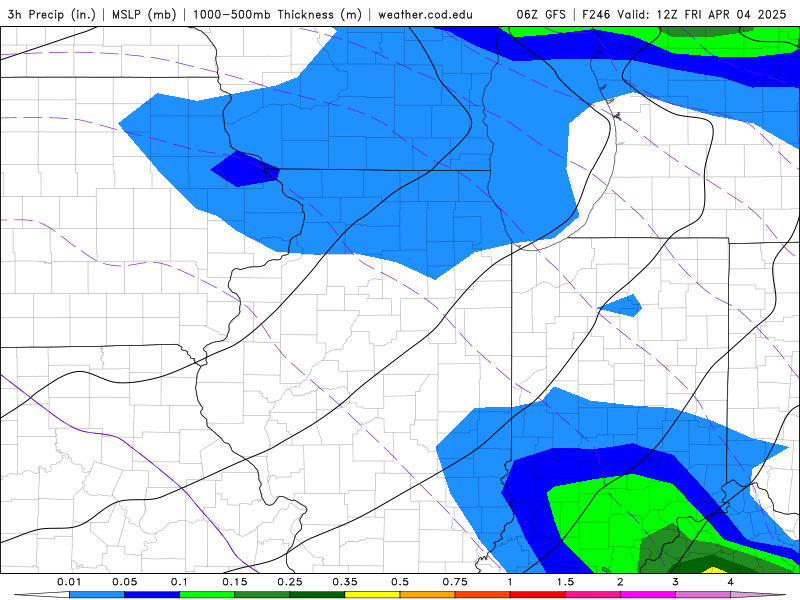Click the '06Z GFS' model run label

541,14
